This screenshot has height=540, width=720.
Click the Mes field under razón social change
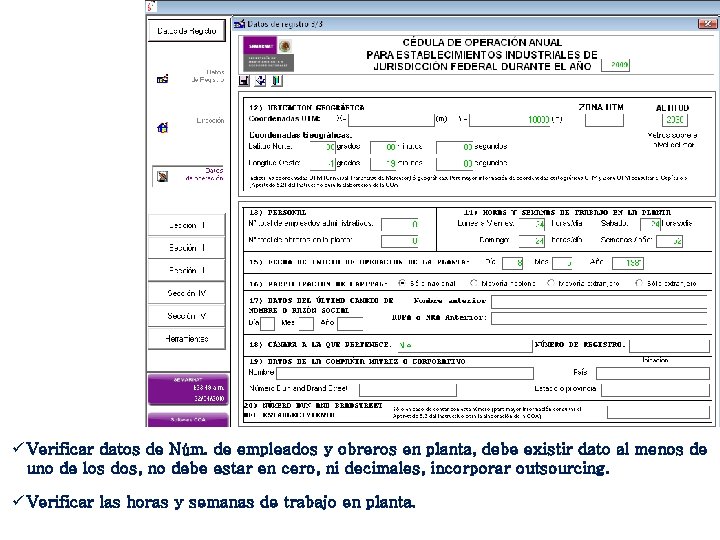click(306, 324)
